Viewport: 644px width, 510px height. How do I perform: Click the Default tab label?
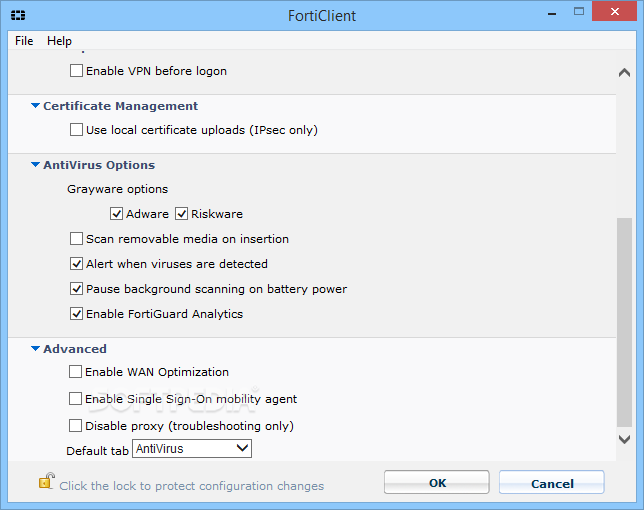pyautogui.click(x=97, y=451)
